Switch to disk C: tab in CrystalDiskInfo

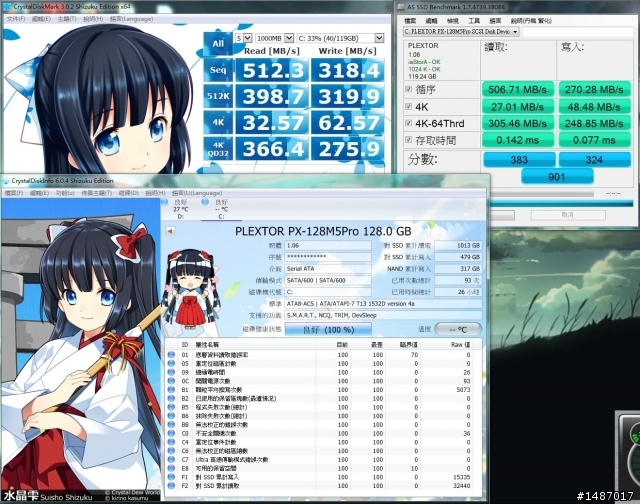(221, 209)
